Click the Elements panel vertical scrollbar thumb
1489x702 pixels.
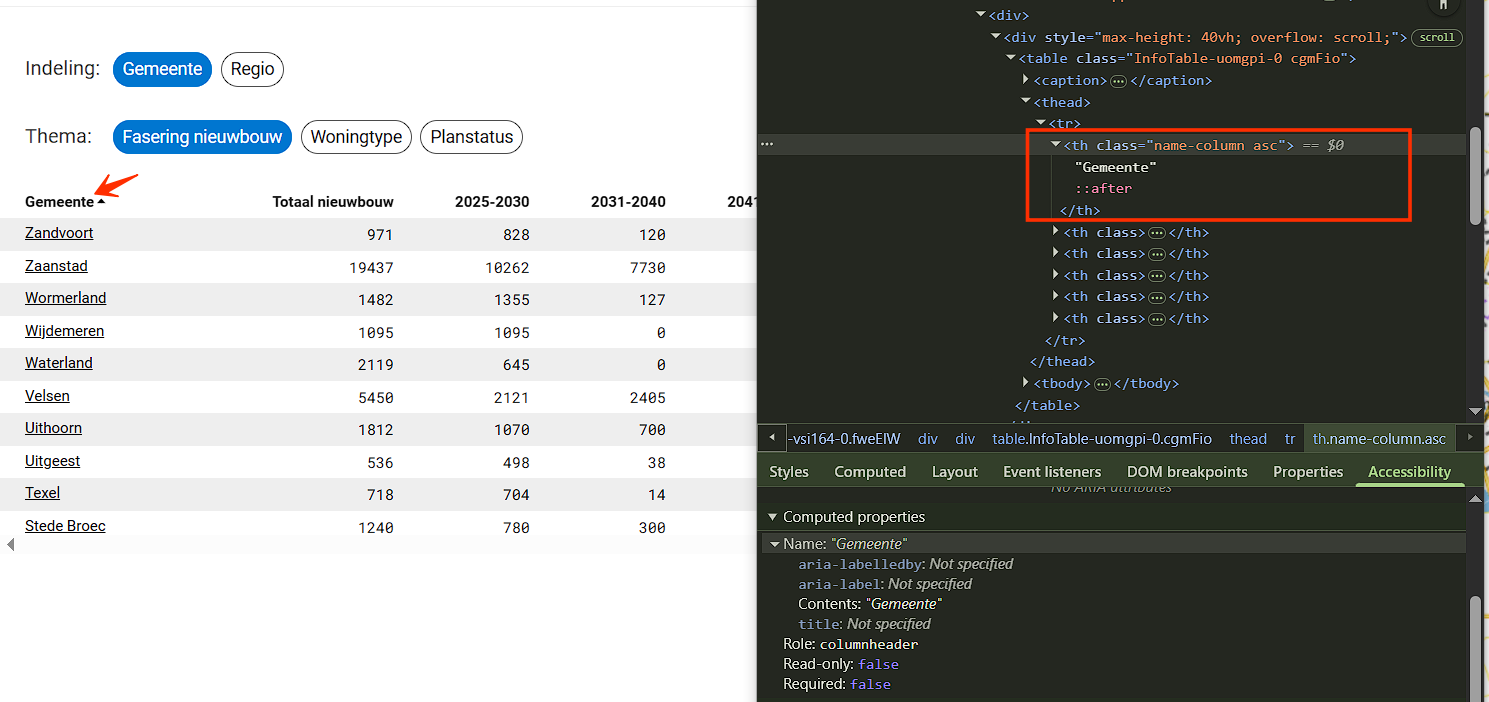[x=1475, y=175]
